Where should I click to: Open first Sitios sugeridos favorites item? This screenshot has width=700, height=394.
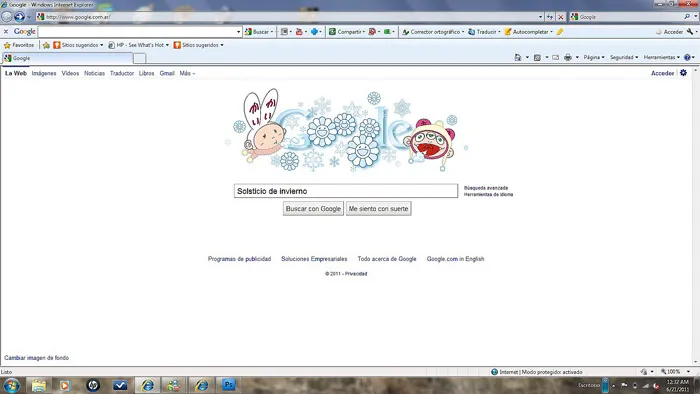(78, 45)
